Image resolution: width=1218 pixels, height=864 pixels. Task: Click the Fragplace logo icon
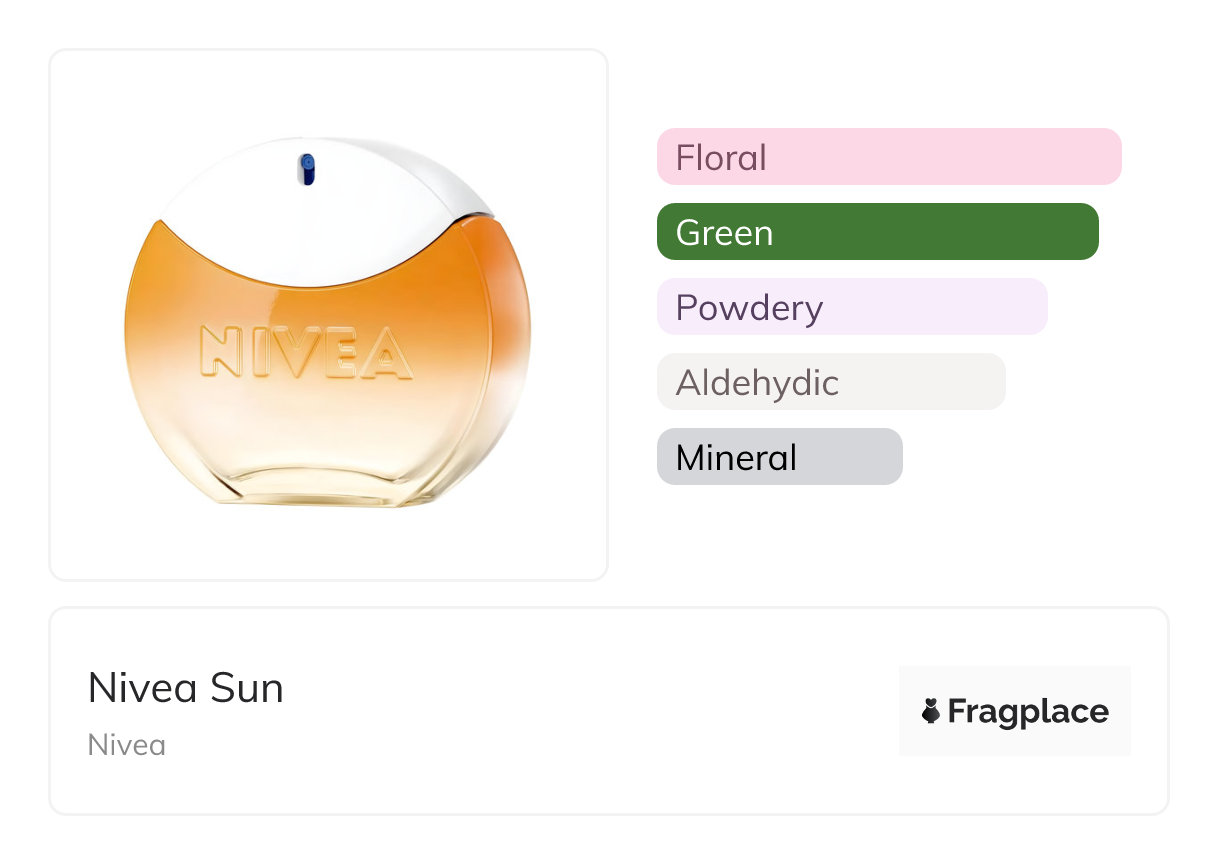931,712
